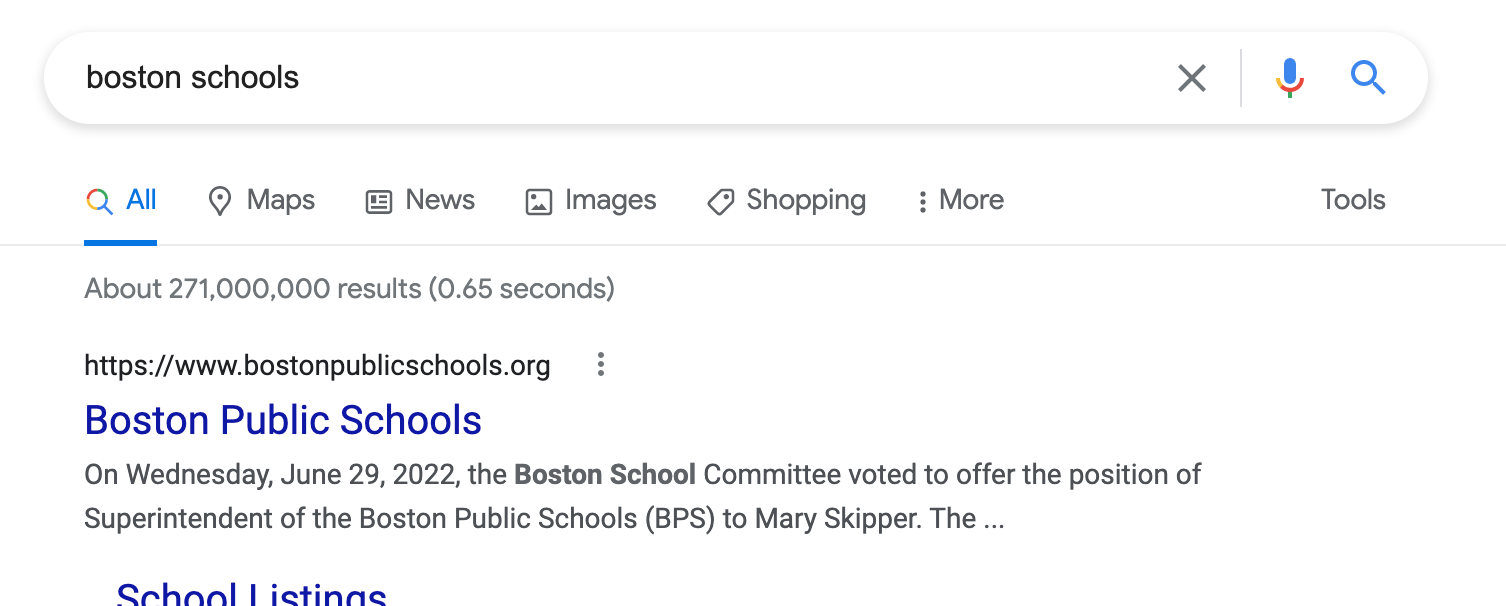Open the Tools filter options
This screenshot has height=606, width=1506.
1352,200
